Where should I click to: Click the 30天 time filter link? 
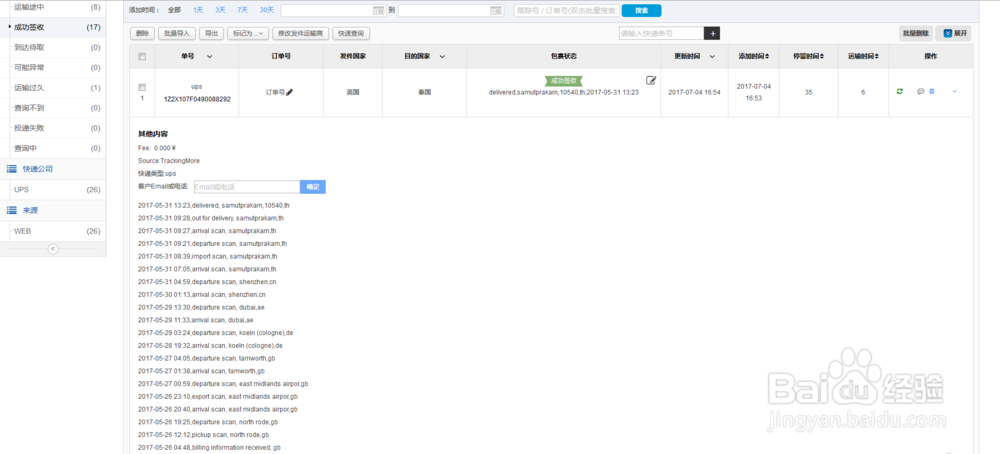click(x=267, y=10)
